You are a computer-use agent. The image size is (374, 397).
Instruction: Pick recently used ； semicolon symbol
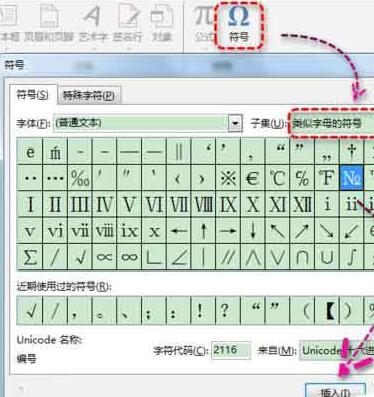click(x=154, y=311)
